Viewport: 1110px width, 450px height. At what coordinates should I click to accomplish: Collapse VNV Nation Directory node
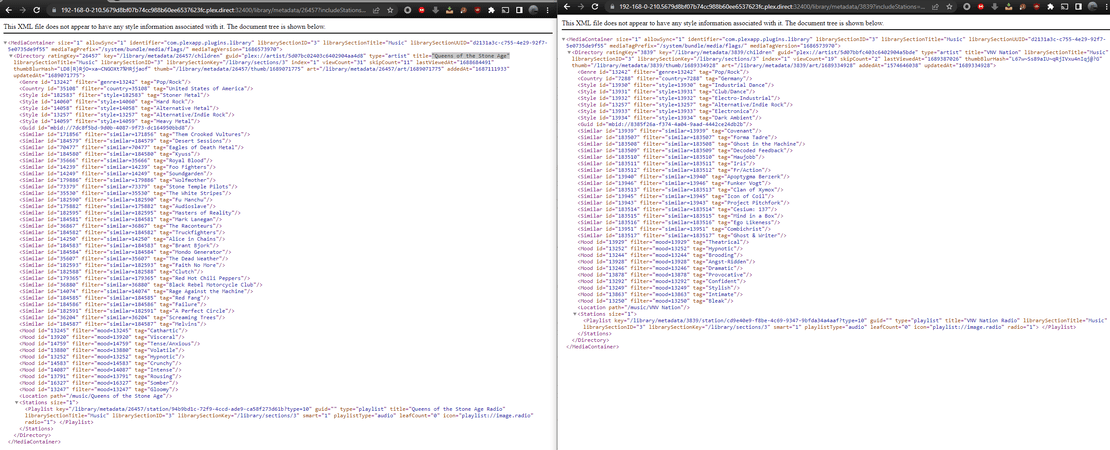[x=569, y=52]
